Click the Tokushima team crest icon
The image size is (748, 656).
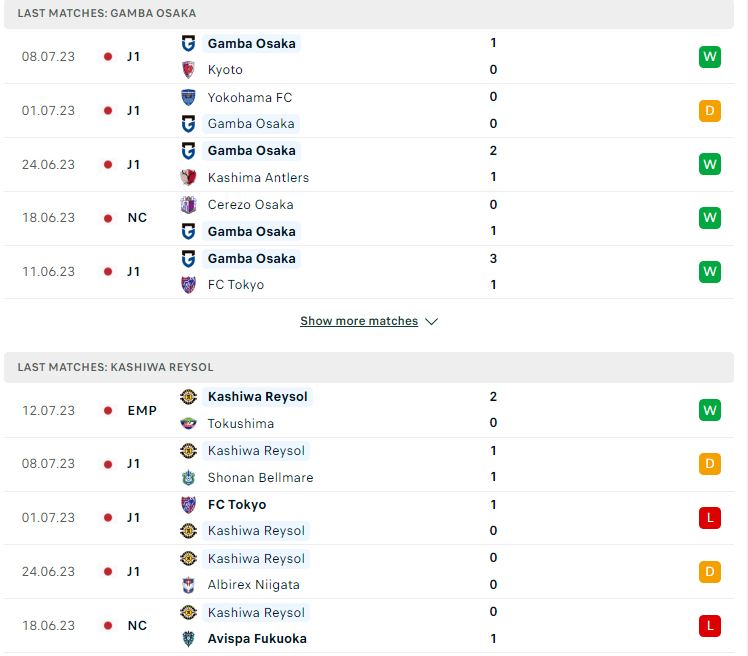coord(188,423)
